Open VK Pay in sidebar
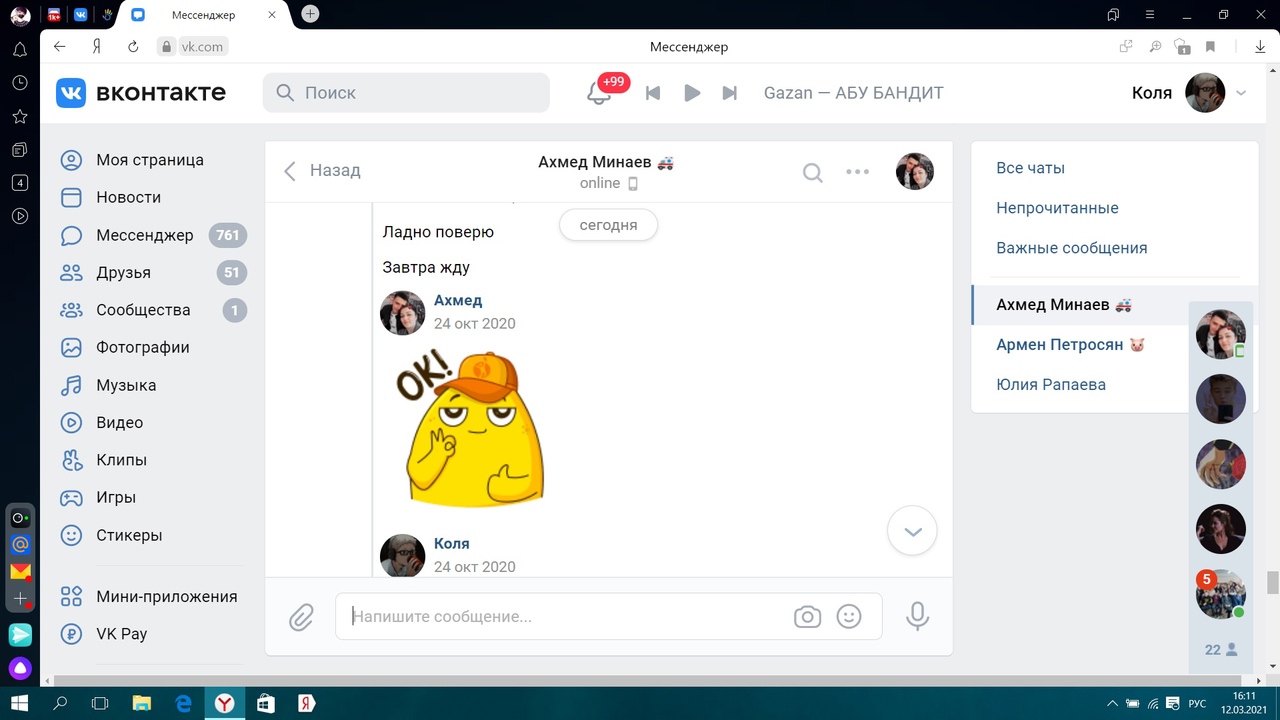Screen dimensions: 1280x720 click(x=121, y=634)
